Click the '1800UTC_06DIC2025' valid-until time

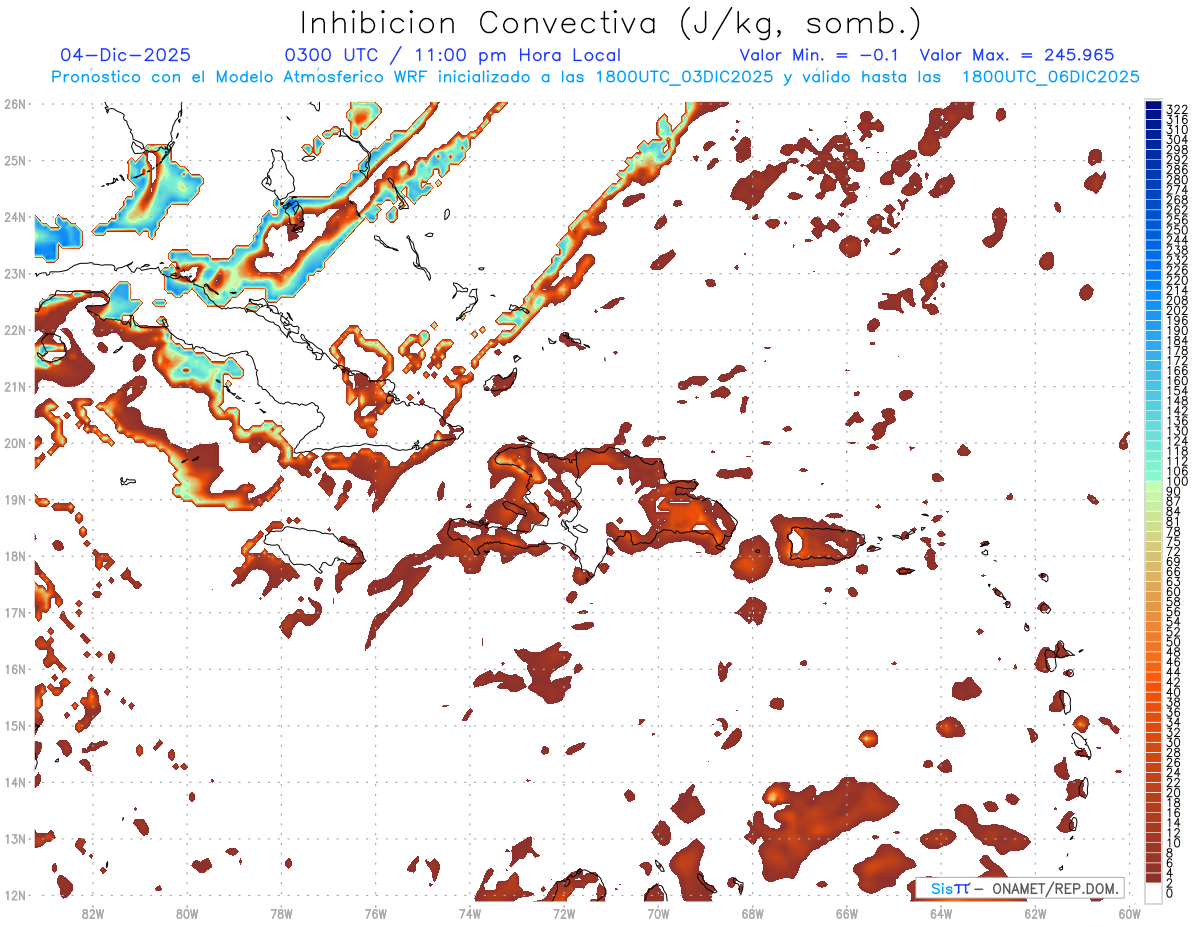(x=1051, y=77)
